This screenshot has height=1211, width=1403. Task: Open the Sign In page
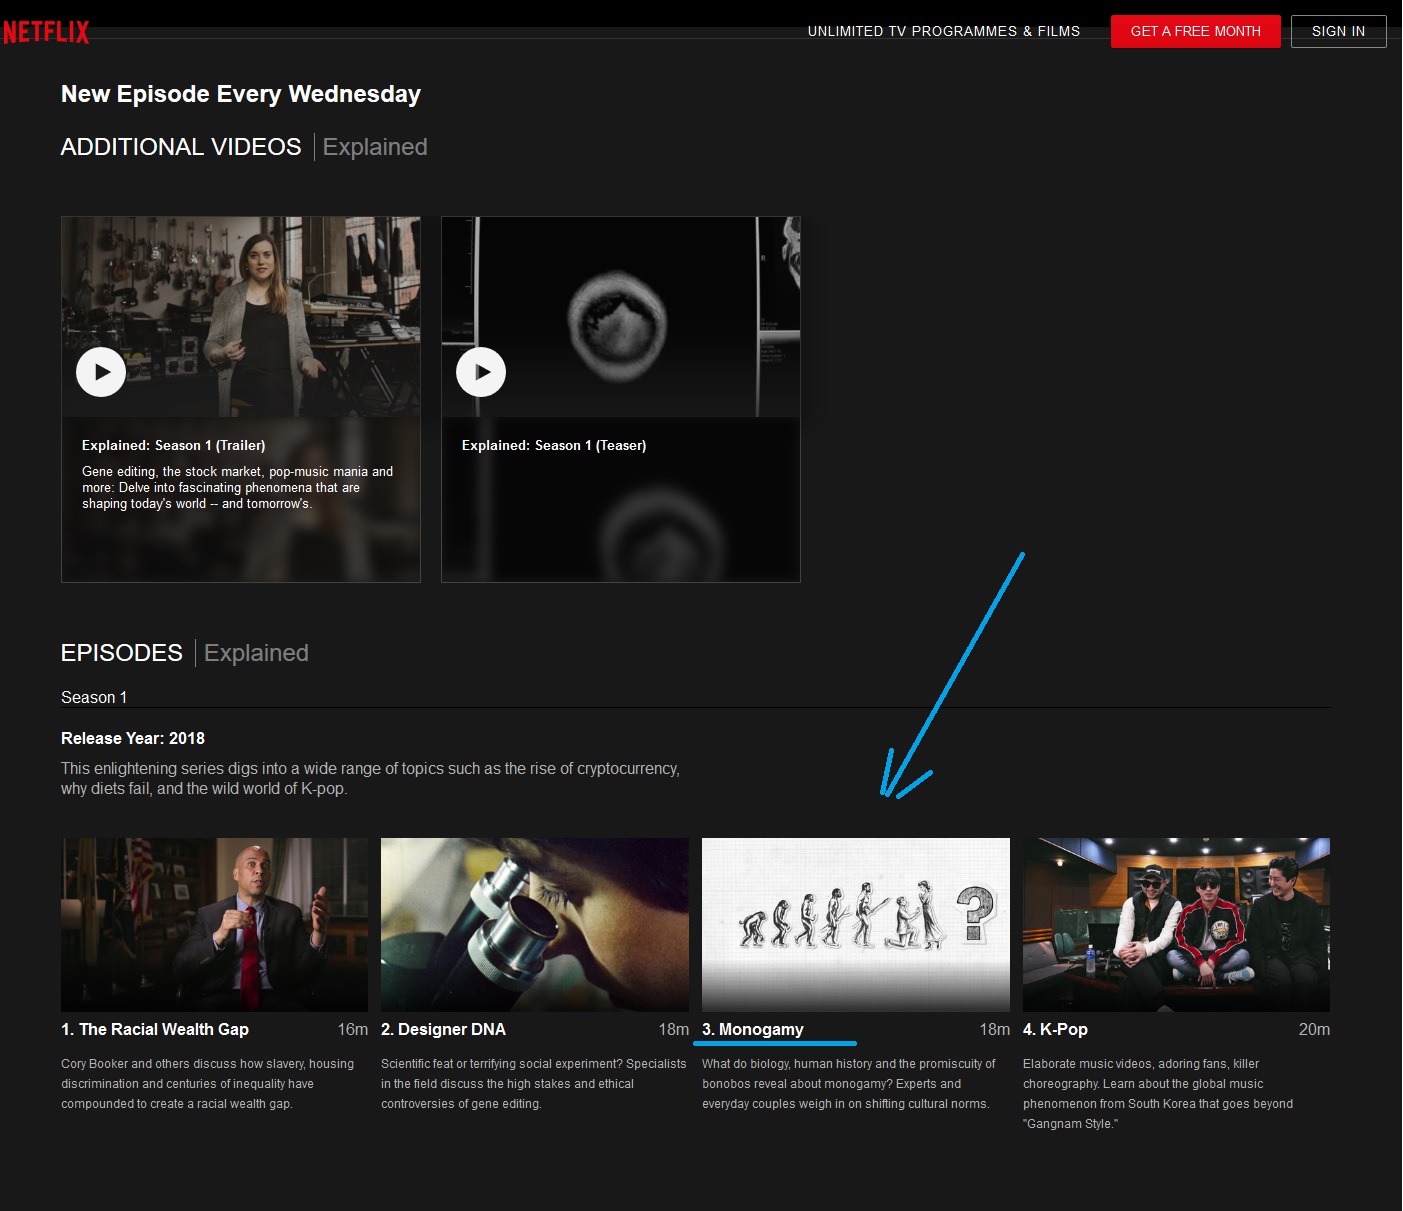1338,31
